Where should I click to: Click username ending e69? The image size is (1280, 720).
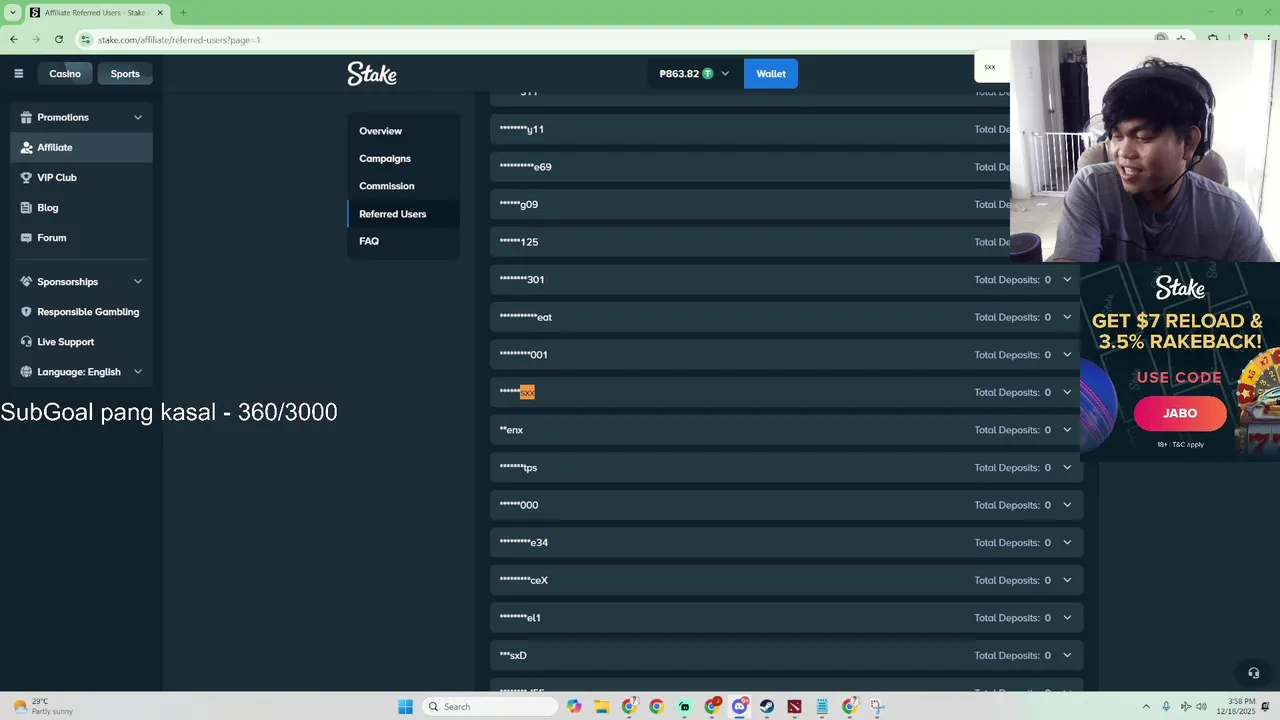click(x=526, y=167)
